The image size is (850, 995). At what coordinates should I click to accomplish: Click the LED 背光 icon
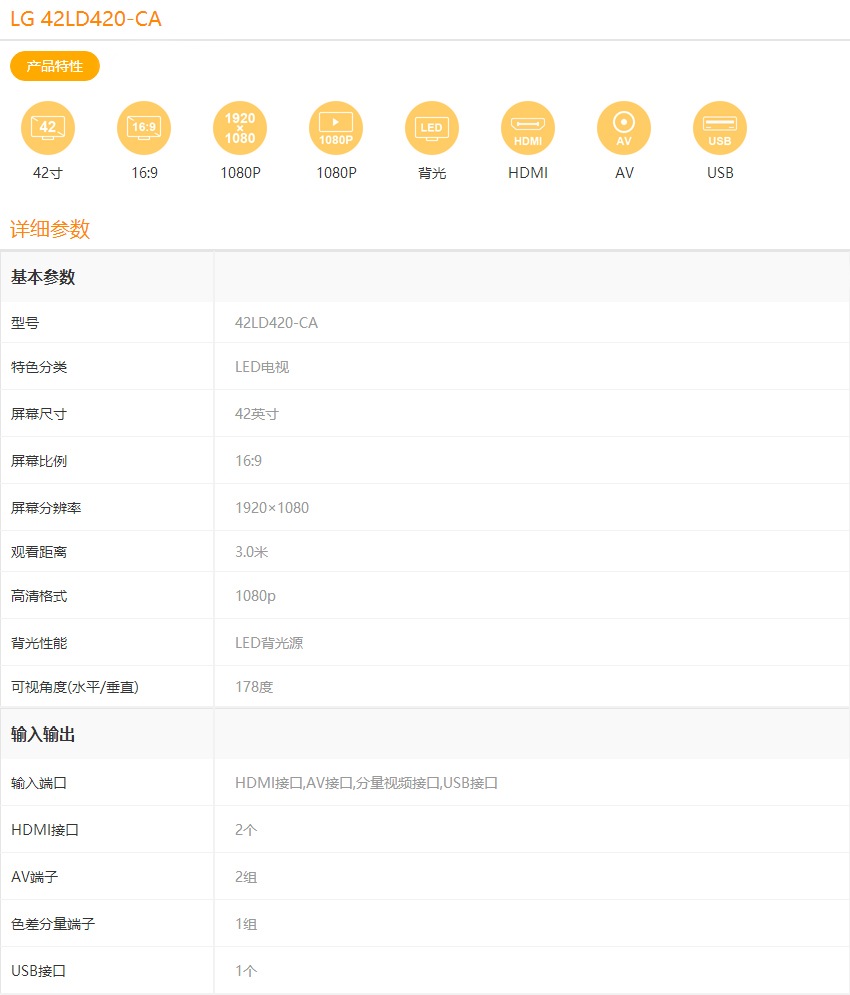coord(432,128)
